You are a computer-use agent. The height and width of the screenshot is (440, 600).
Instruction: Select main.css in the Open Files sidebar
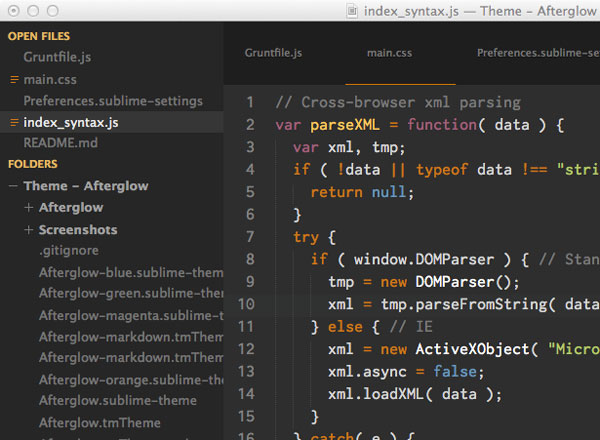[x=50, y=80]
